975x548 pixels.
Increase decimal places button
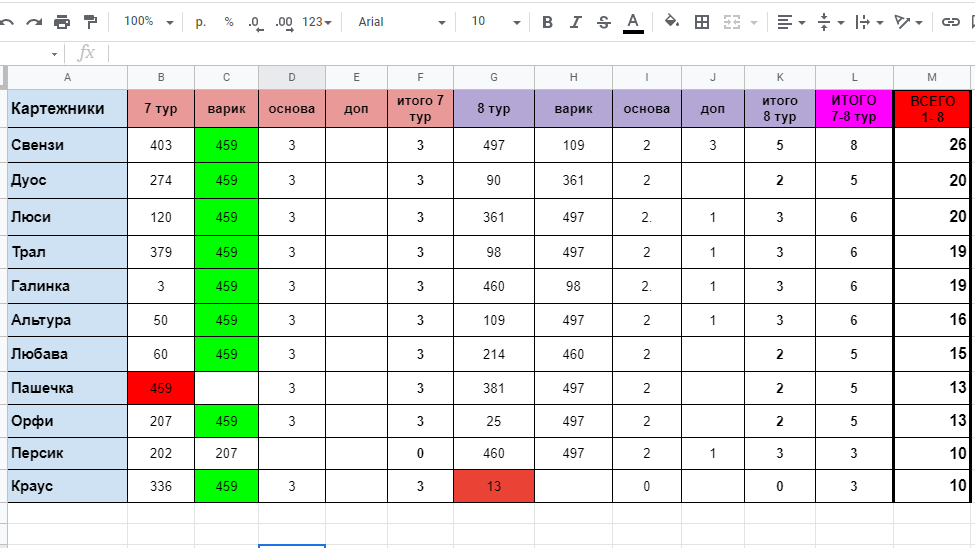[285, 23]
